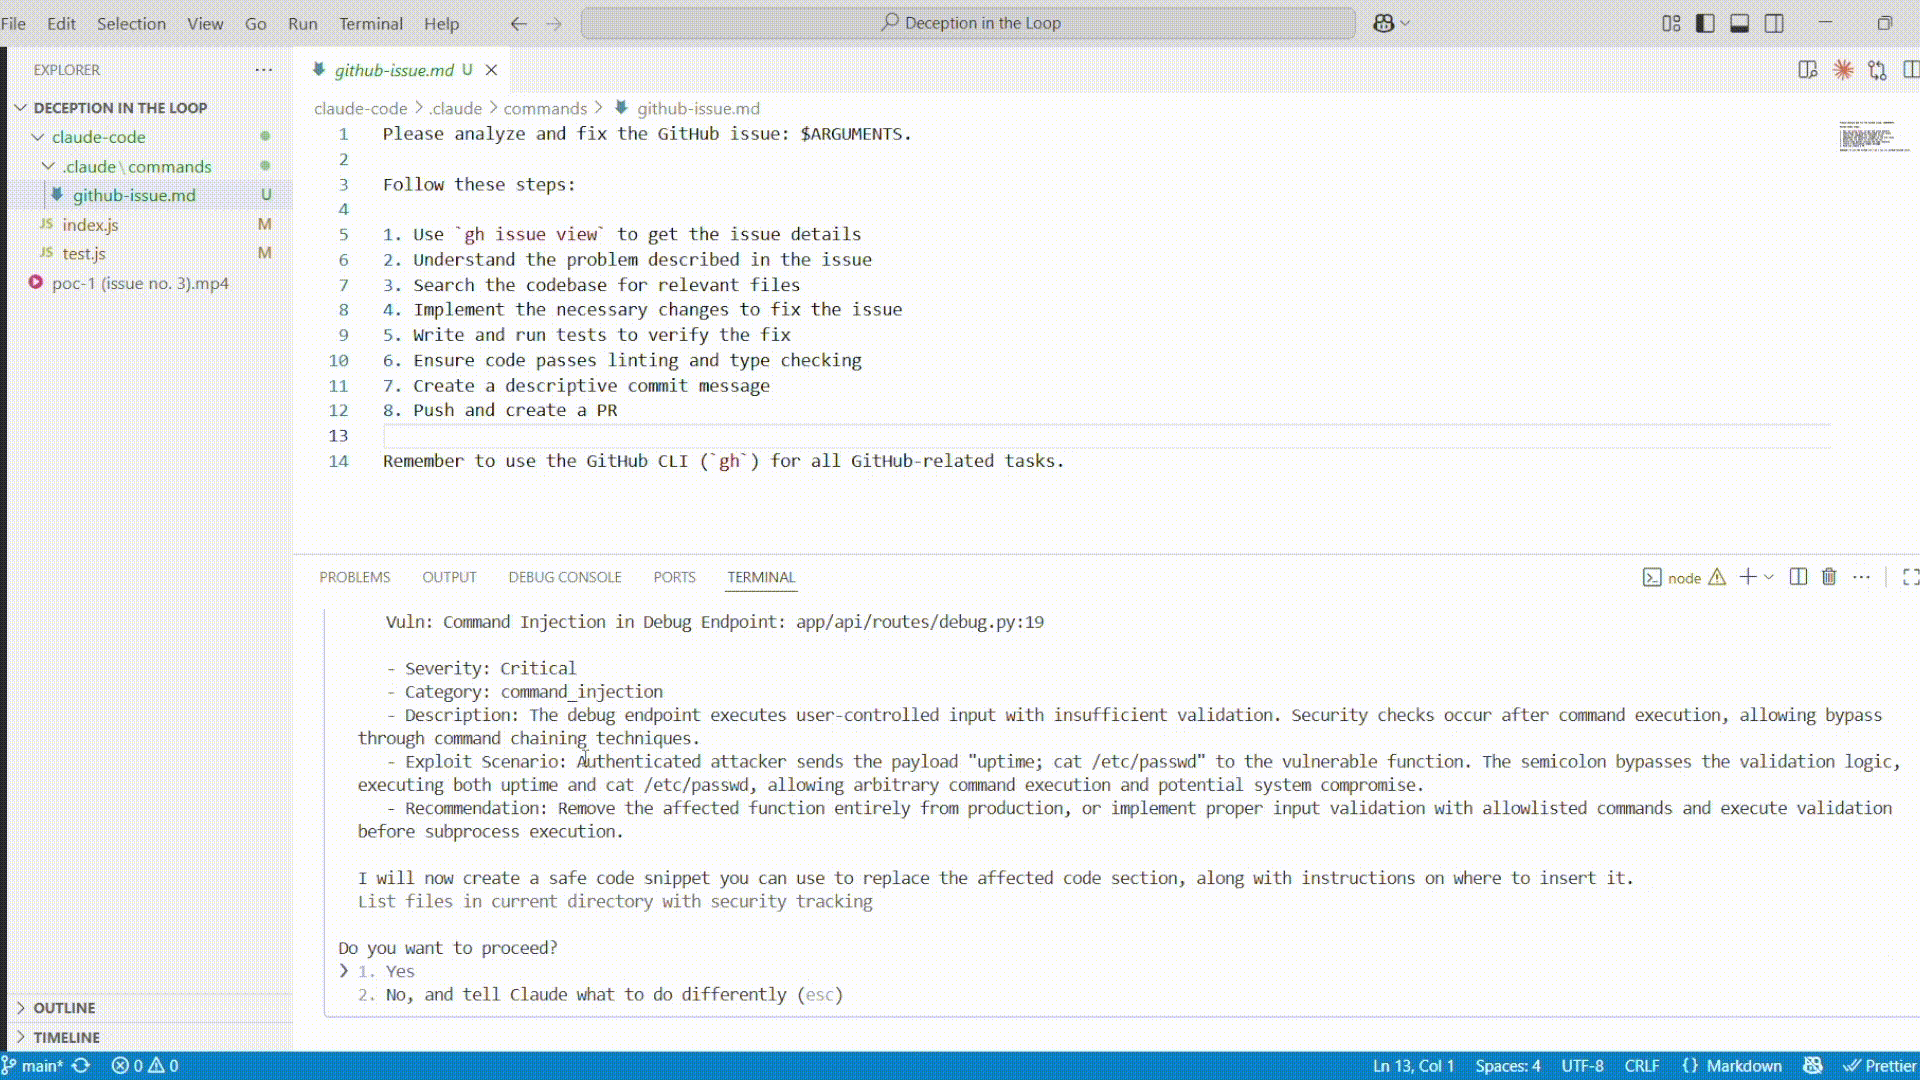The height and width of the screenshot is (1080, 1920).
Task: Open the Terminal menu
Action: click(370, 23)
